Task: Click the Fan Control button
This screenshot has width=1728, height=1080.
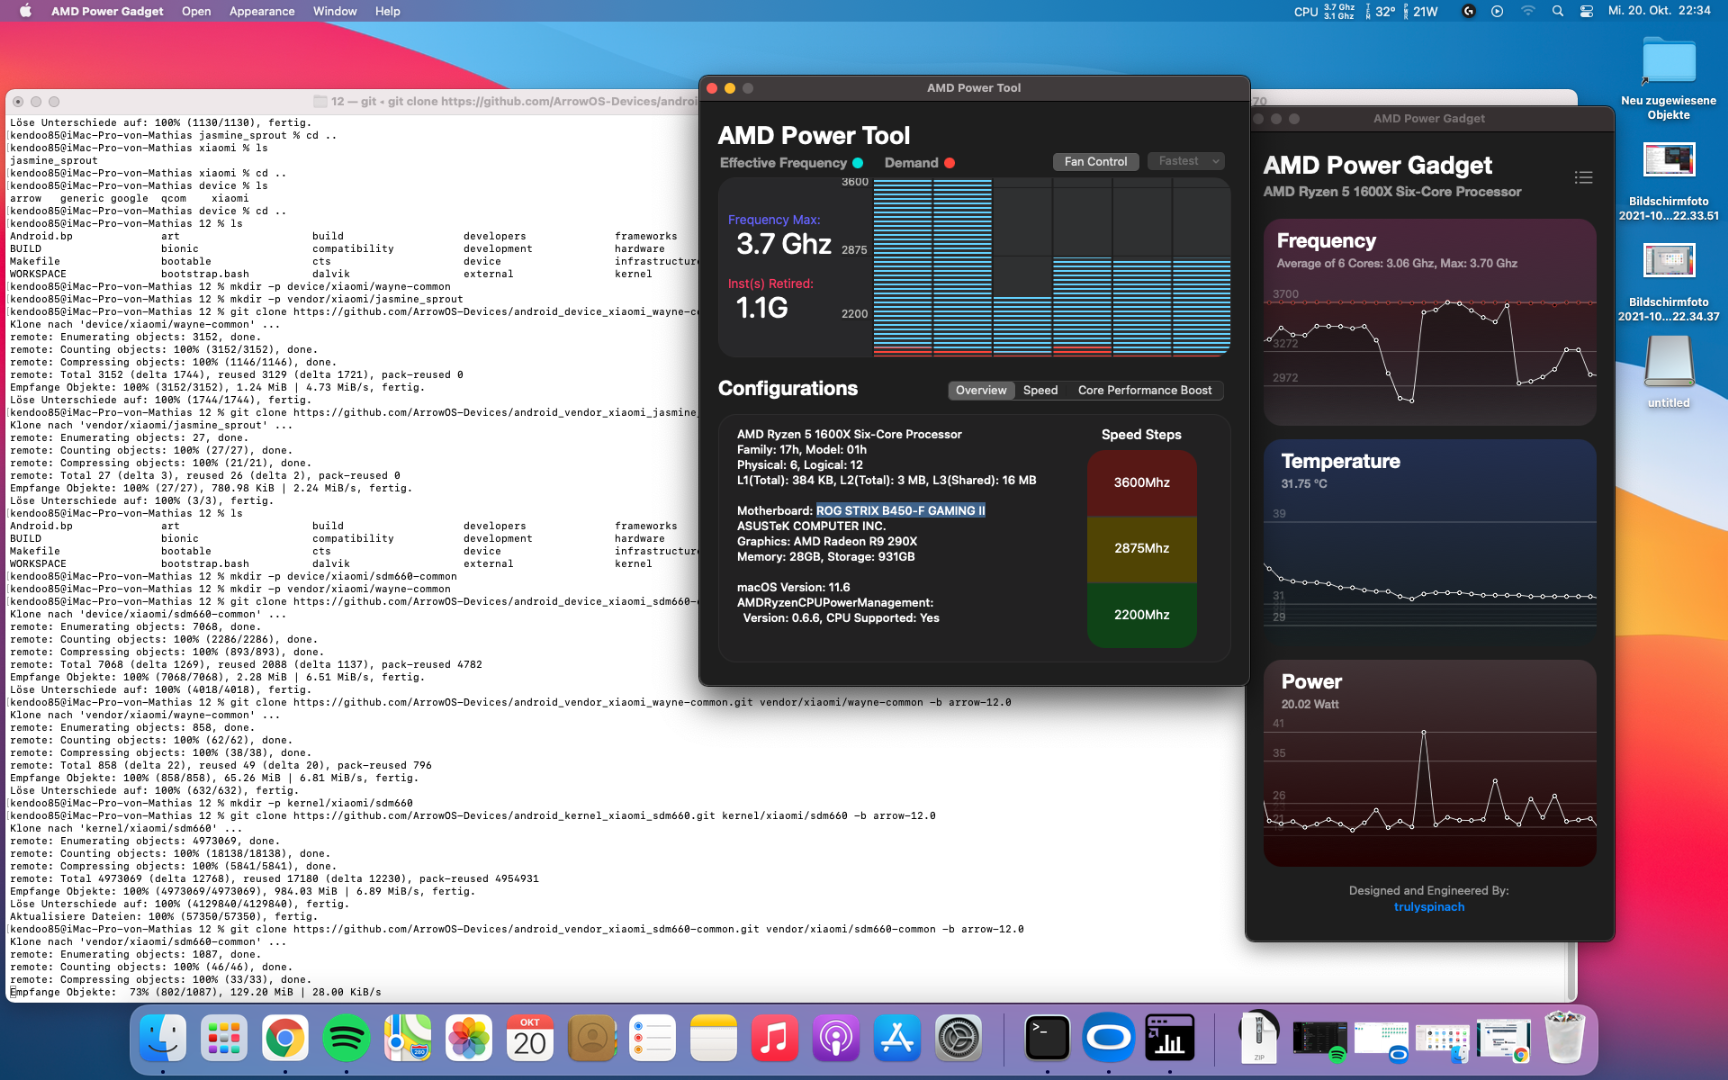Action: click(1095, 161)
